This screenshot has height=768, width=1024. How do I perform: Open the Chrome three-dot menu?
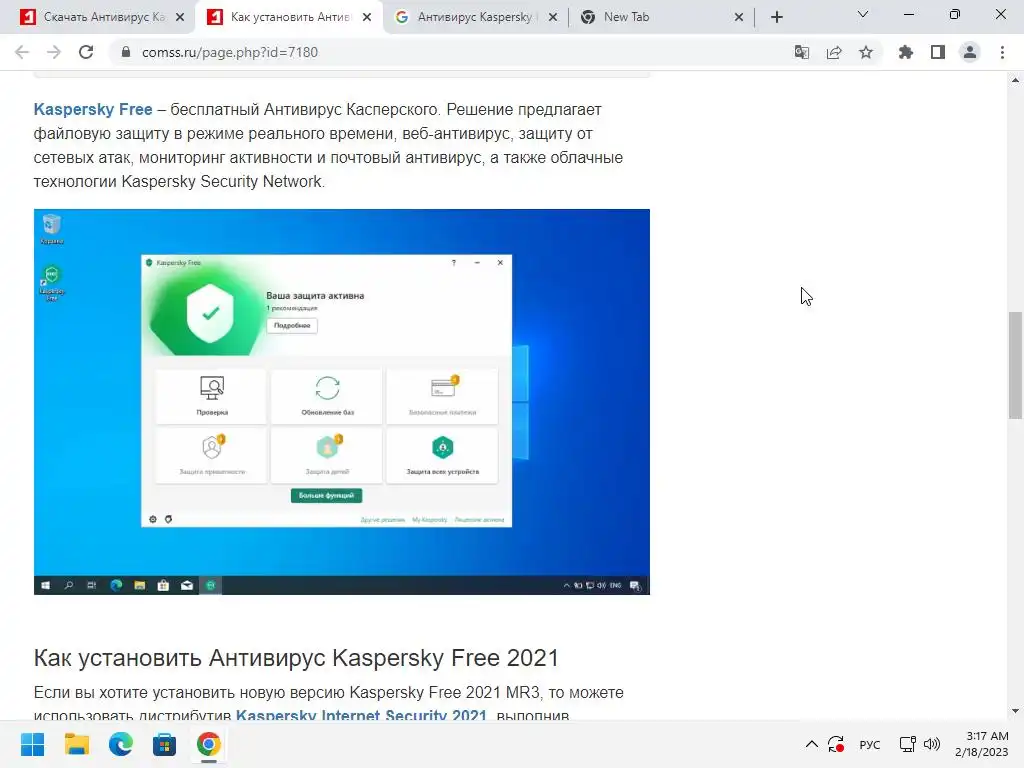point(1002,52)
